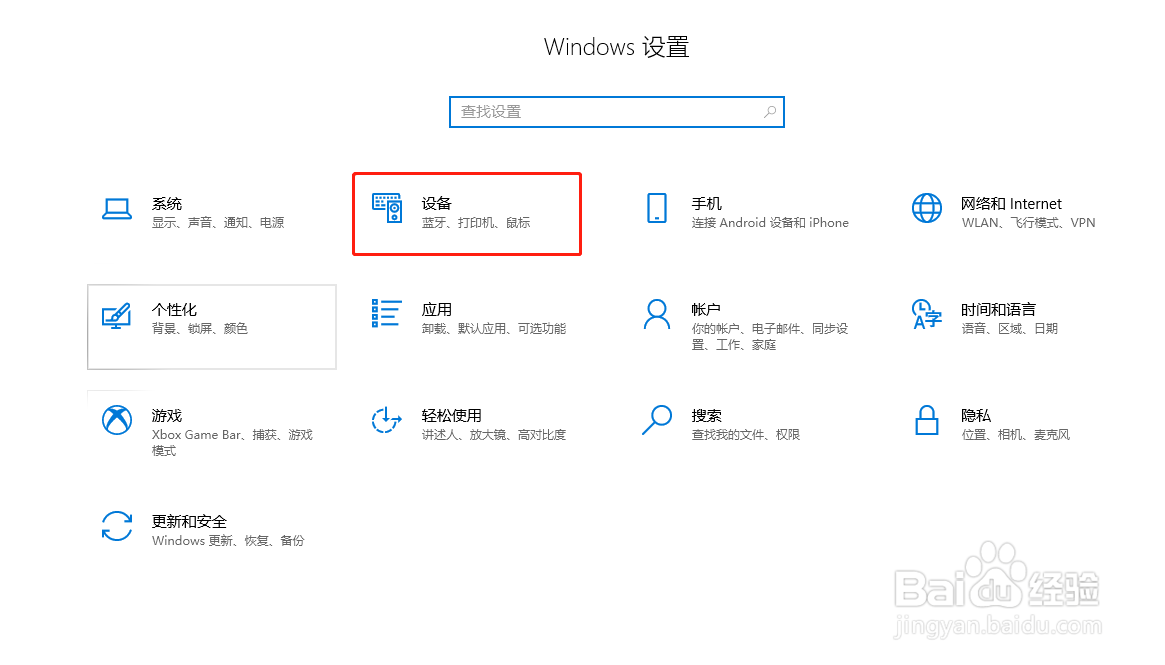This screenshot has height=665, width=1165.
Task: Click the text 连接 Android 设备和 iPhone
Action: point(770,223)
